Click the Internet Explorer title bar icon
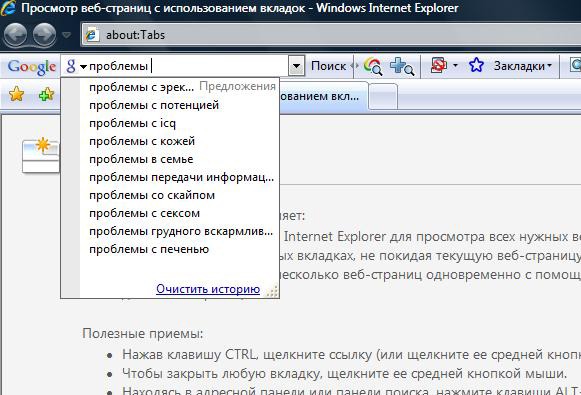Viewport: 581px width, 395px height. (8, 8)
